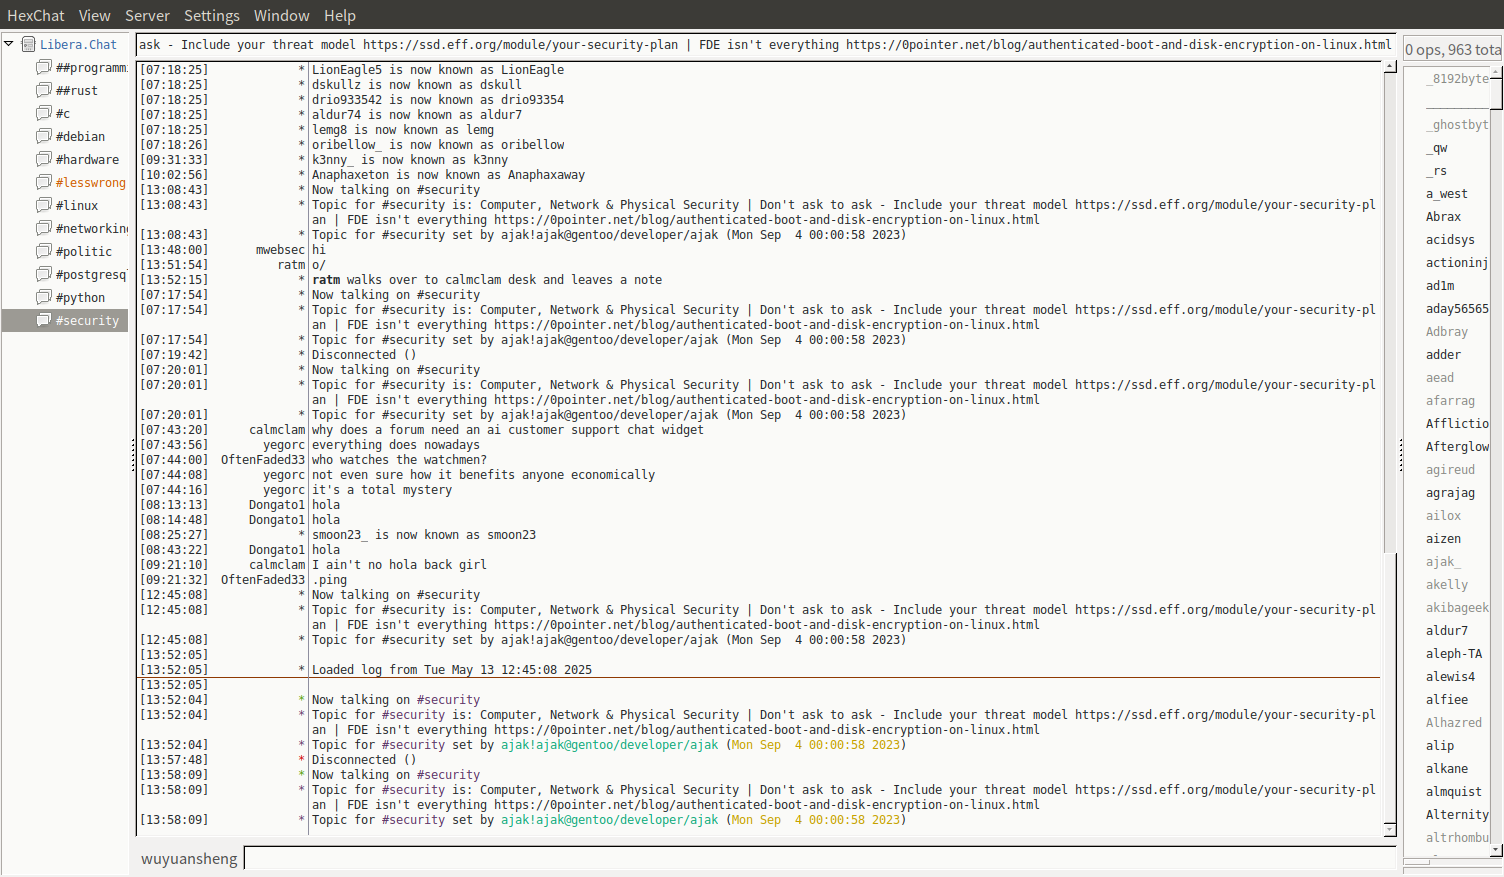Click nick calmclam on the 07:43:20 message
Image resolution: width=1504 pixels, height=877 pixels.
coord(277,430)
